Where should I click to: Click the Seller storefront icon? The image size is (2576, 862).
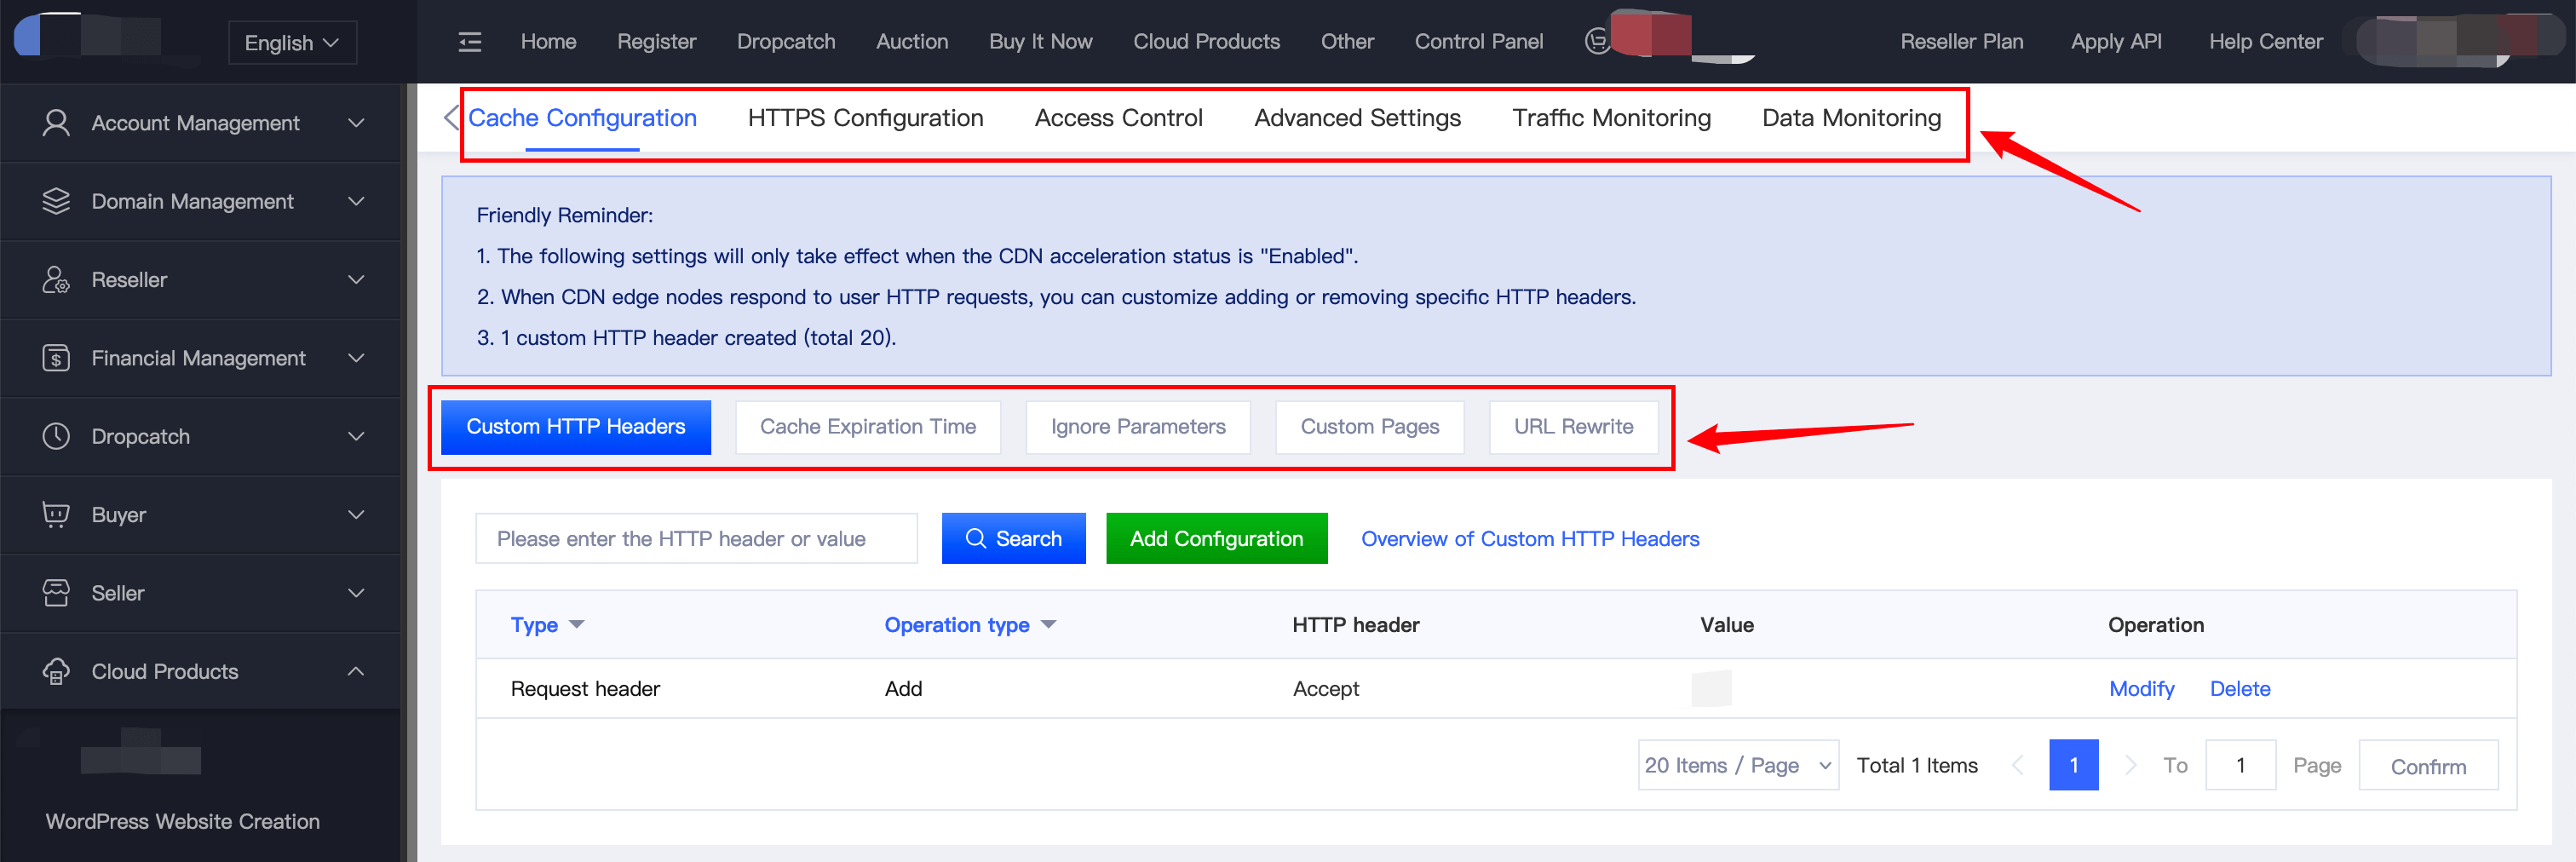point(56,593)
